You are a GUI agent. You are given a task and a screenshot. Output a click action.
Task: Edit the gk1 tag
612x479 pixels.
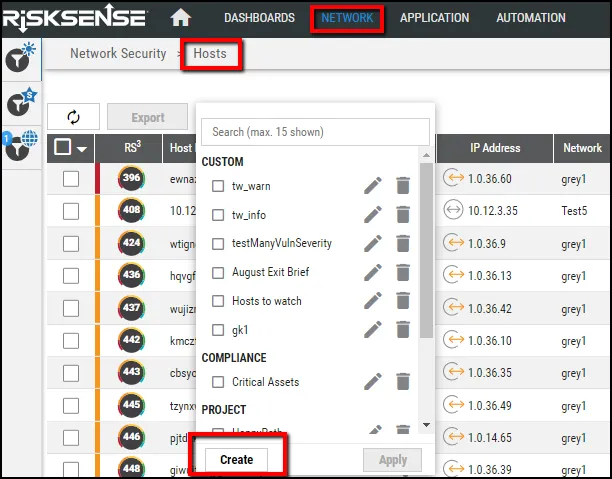point(372,329)
